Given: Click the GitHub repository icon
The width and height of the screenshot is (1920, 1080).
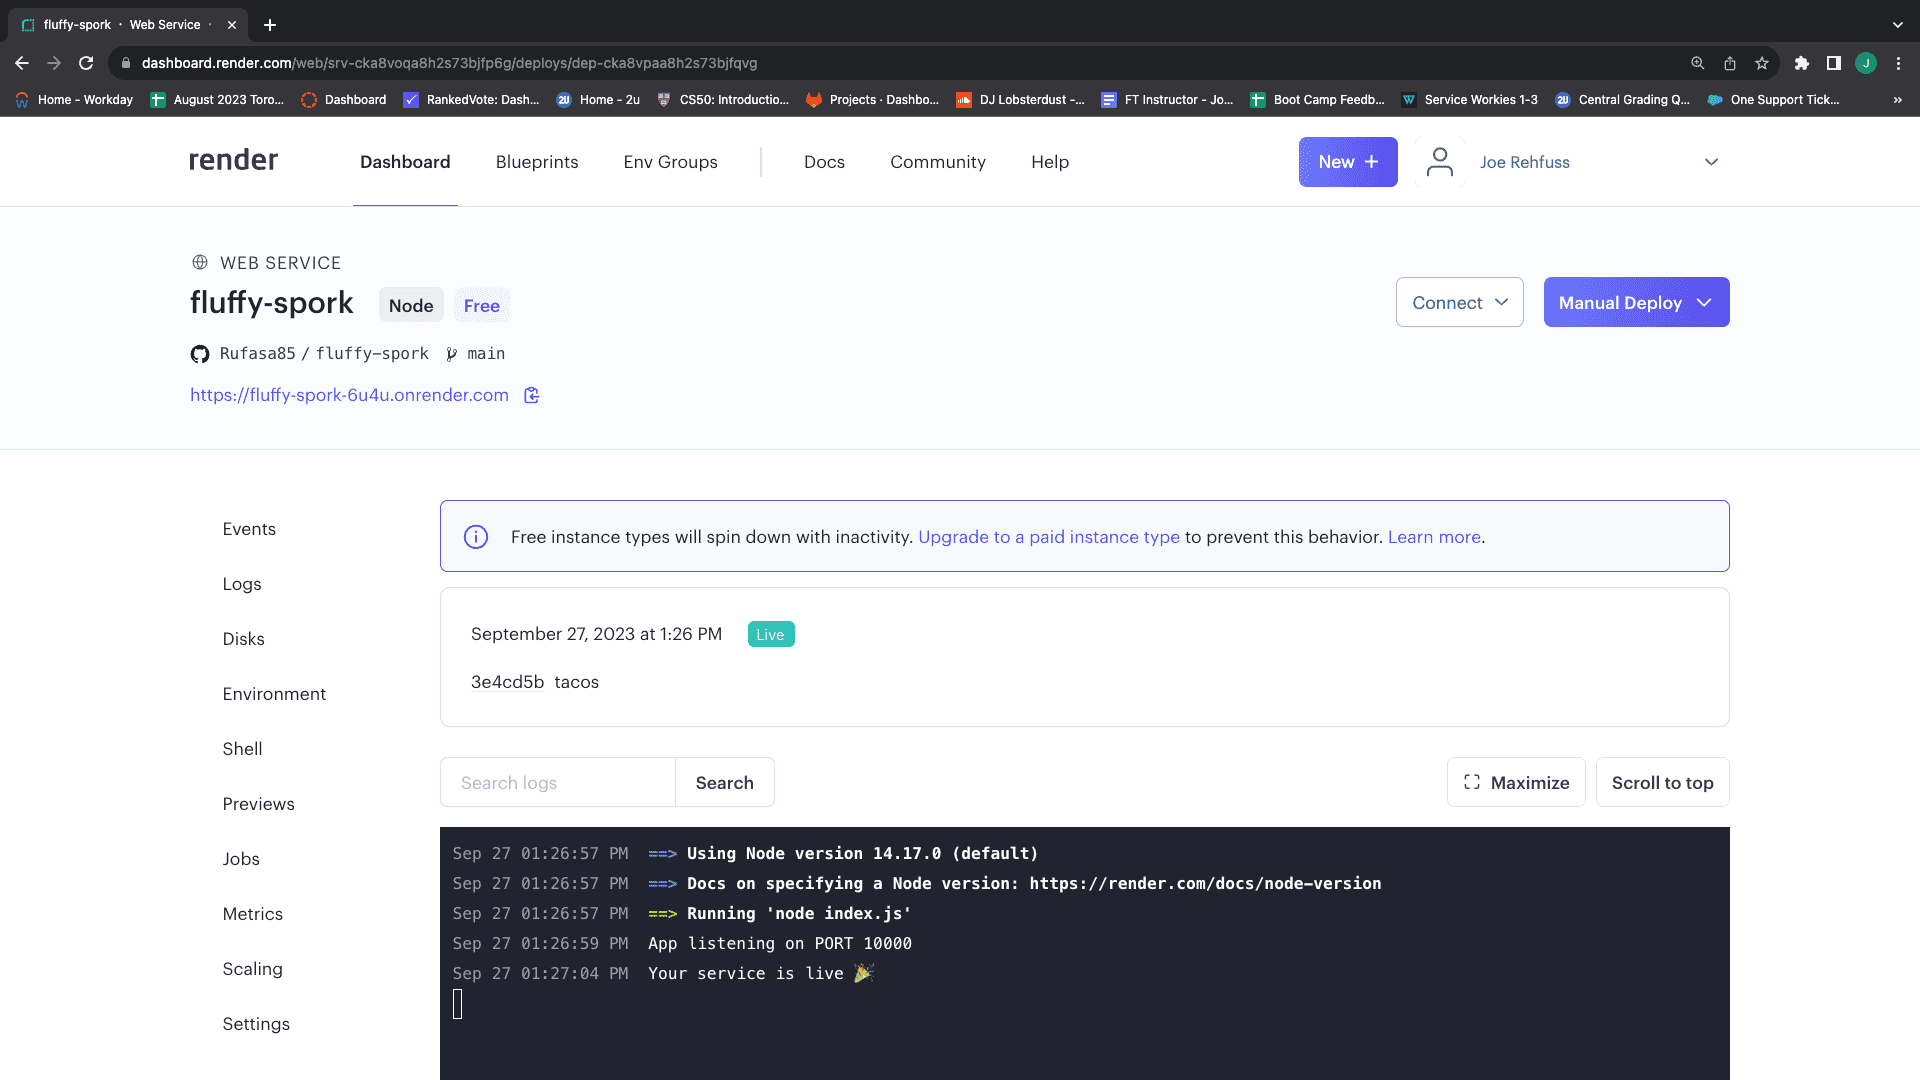Looking at the screenshot, I should (200, 354).
